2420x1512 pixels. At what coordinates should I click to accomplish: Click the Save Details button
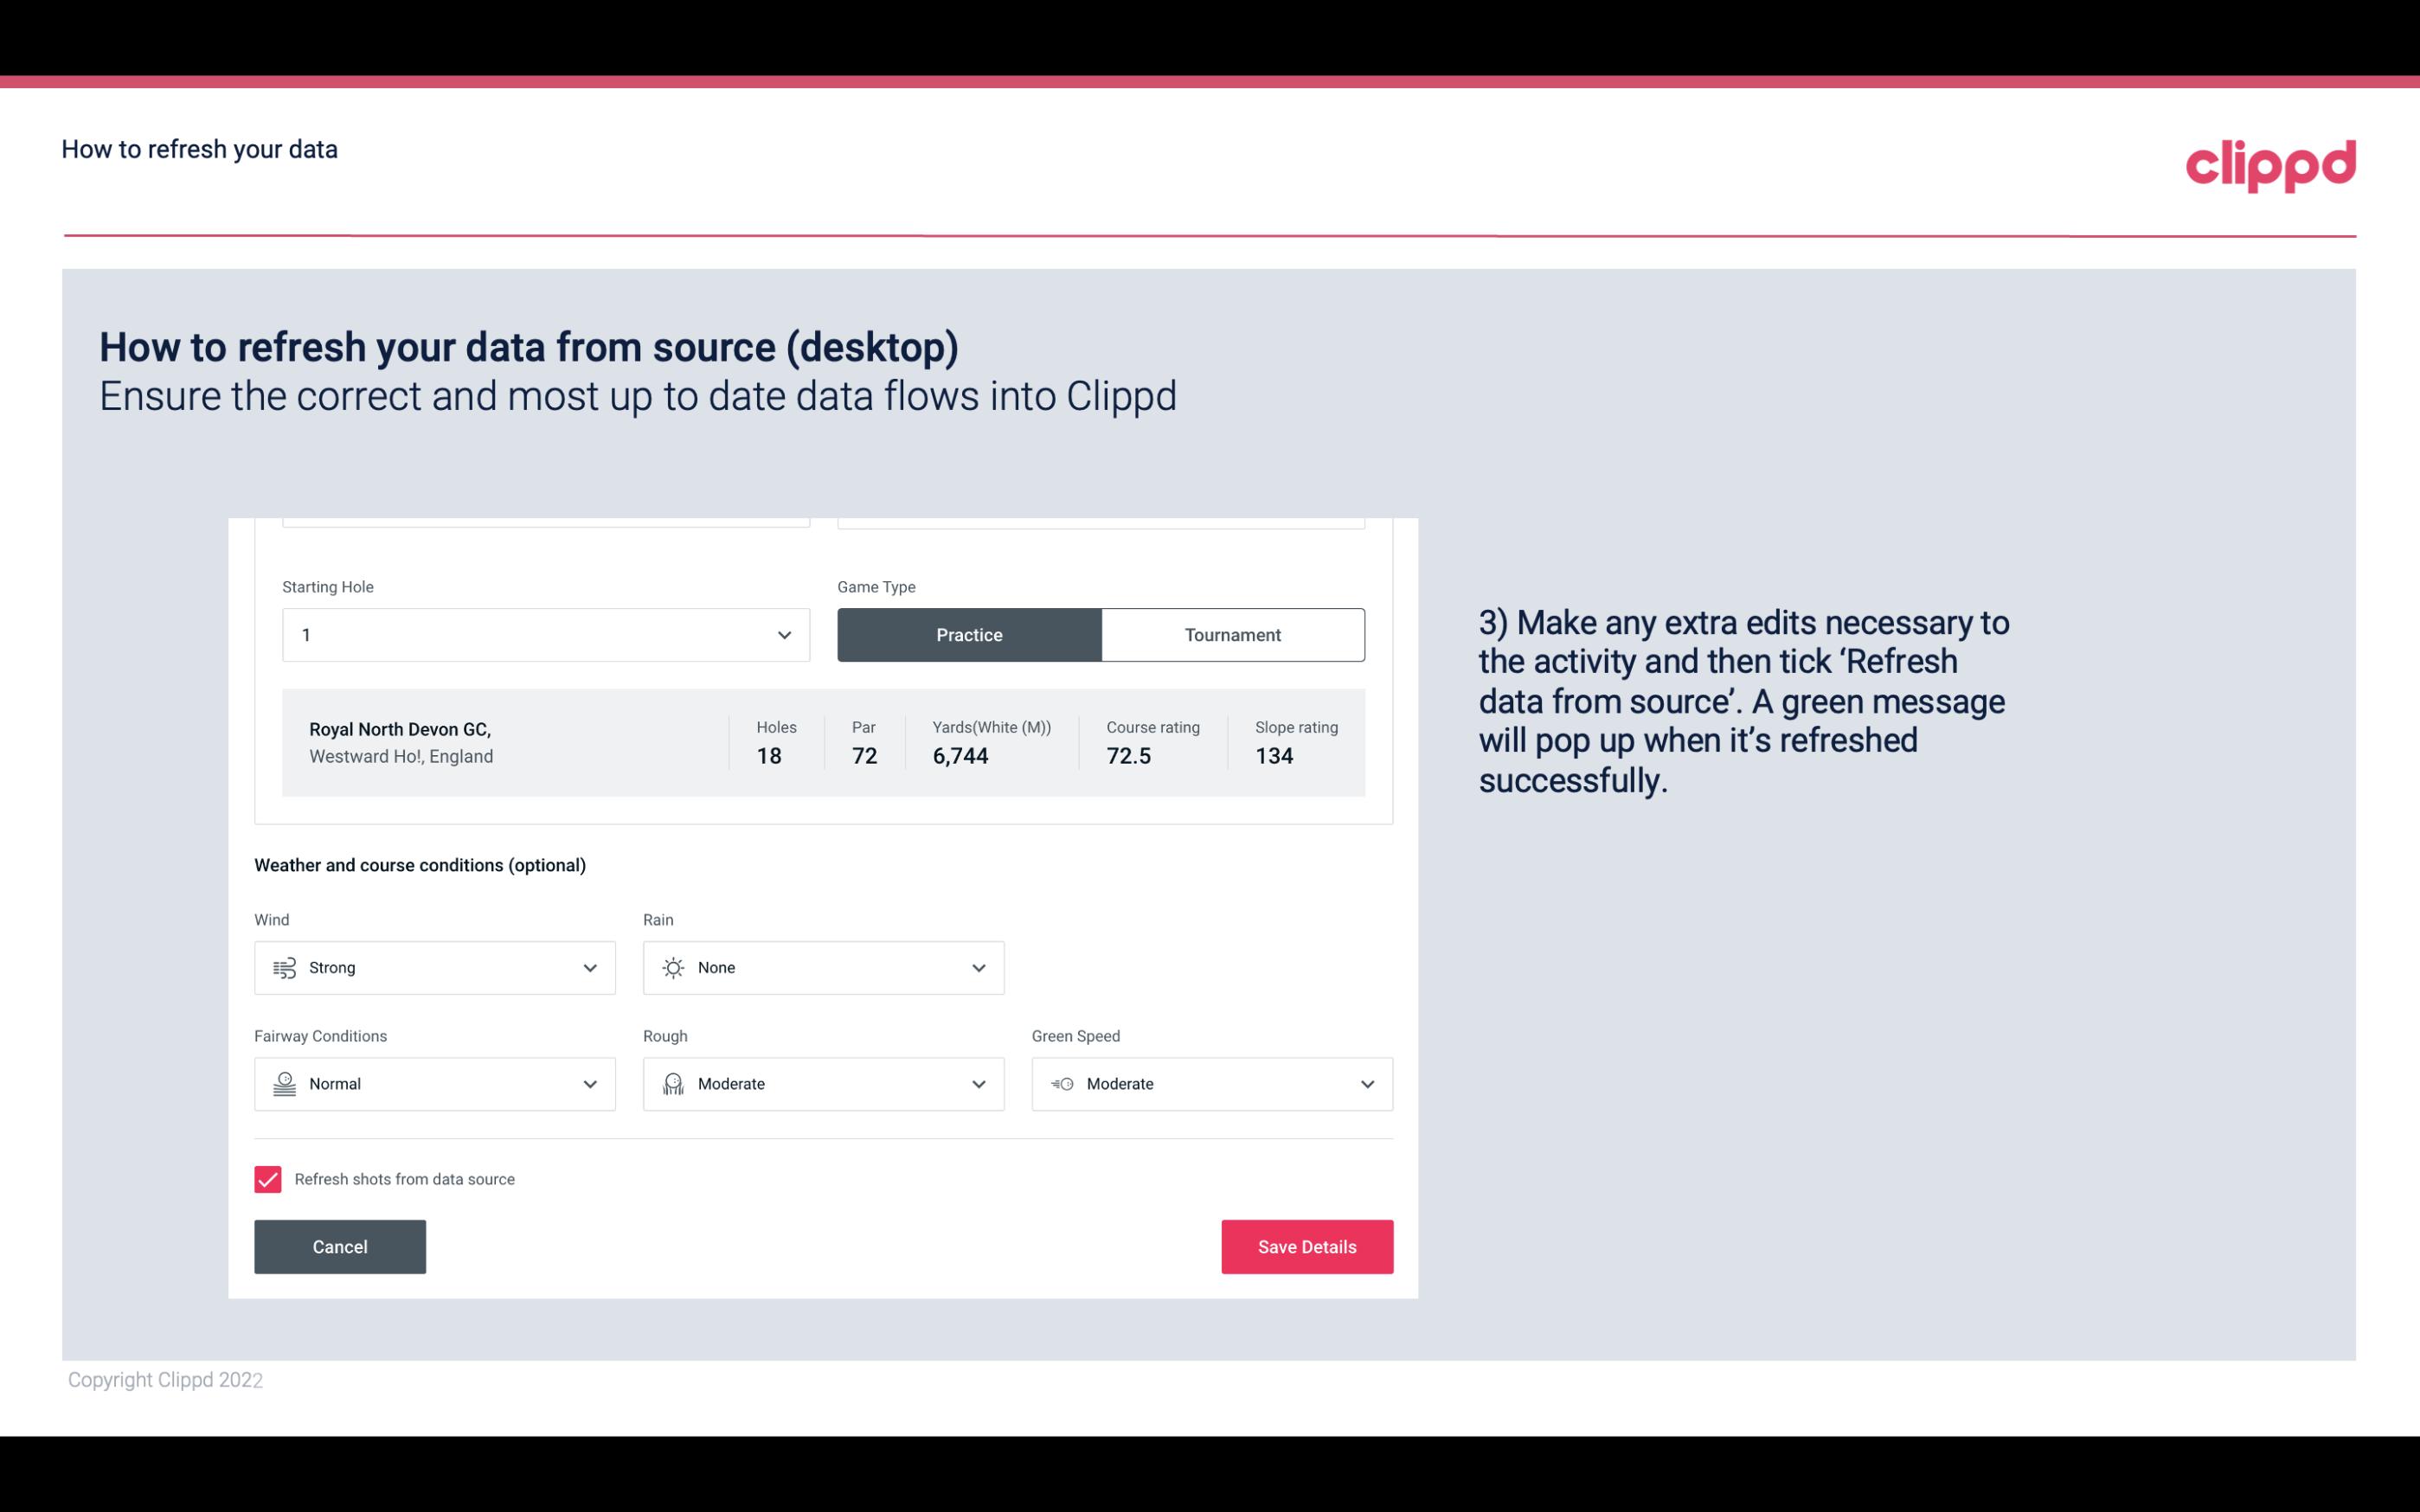tap(1306, 1247)
